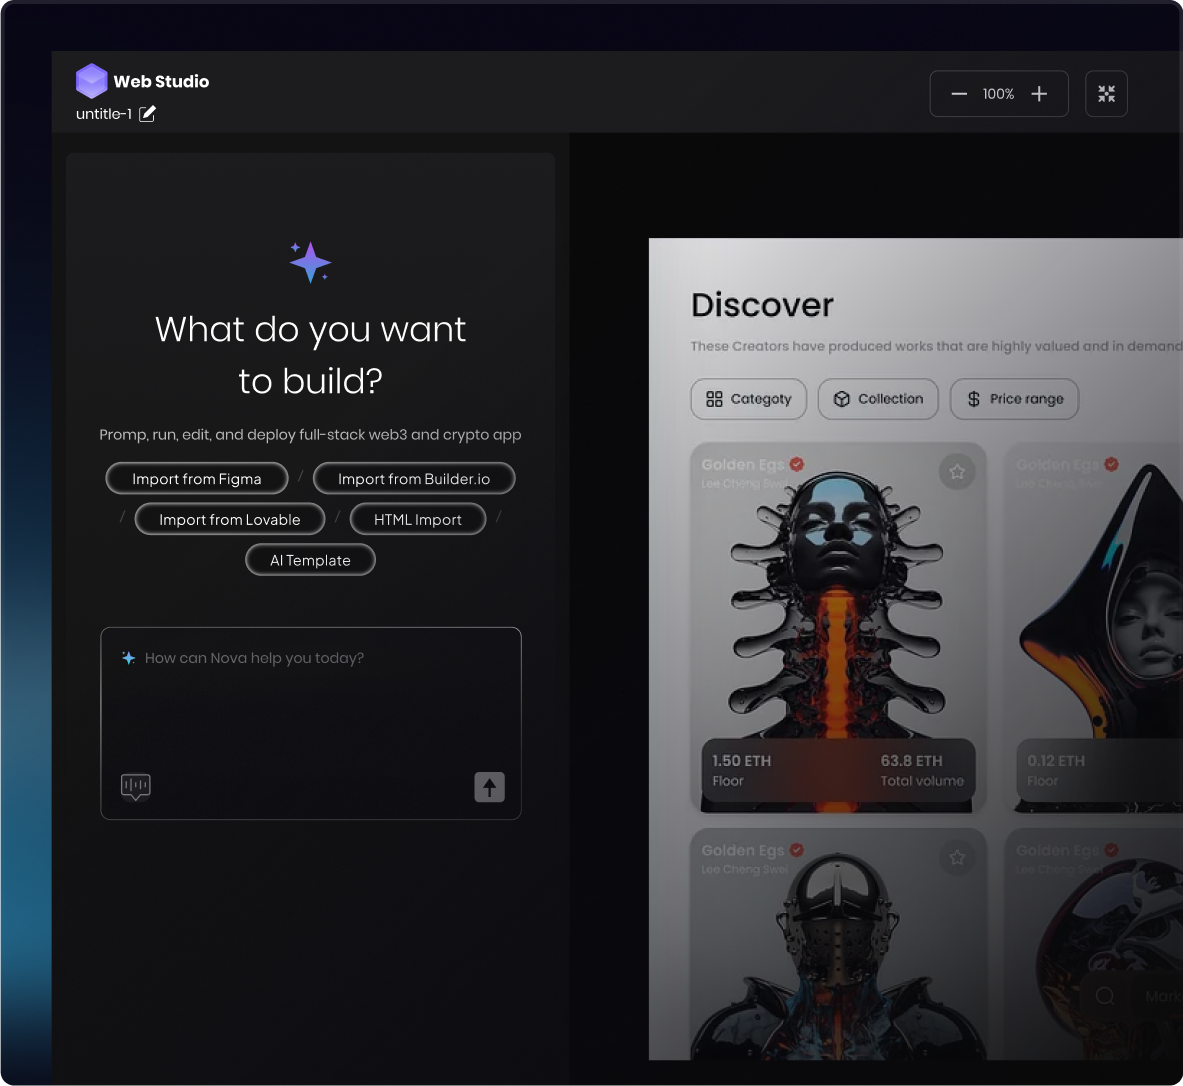The image size is (1183, 1086).
Task: Focus the Nova prompt input field
Action: tap(311, 723)
